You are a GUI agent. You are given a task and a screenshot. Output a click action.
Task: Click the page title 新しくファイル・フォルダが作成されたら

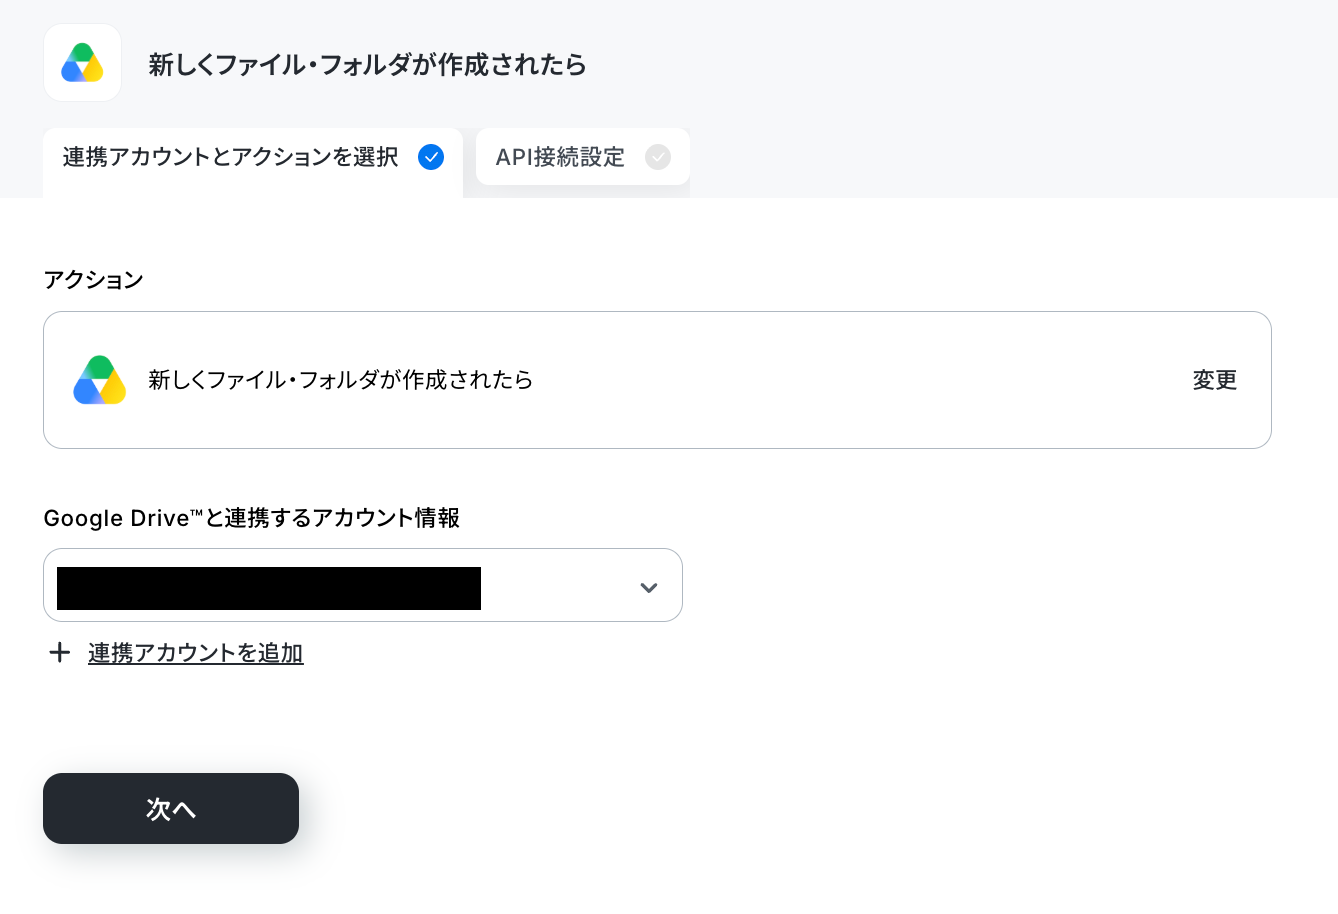pos(368,65)
